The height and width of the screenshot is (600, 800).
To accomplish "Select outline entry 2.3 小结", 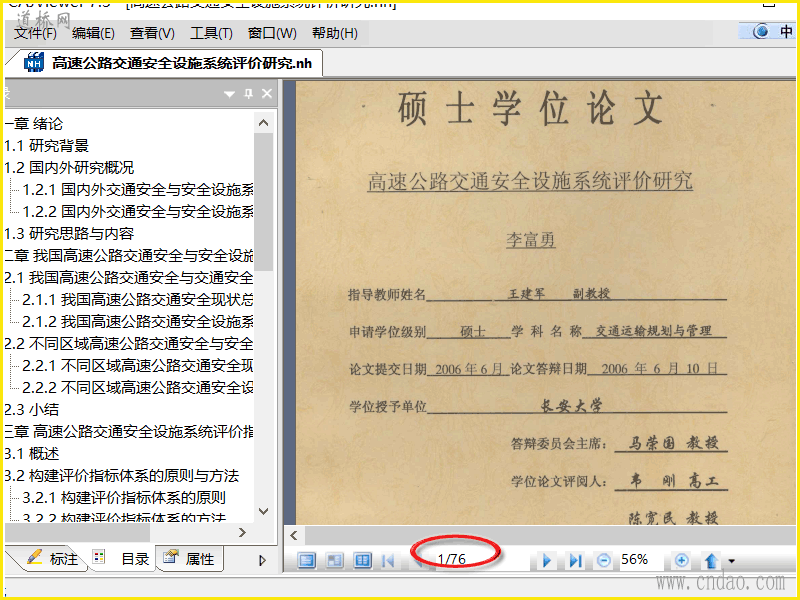I will click(32, 409).
